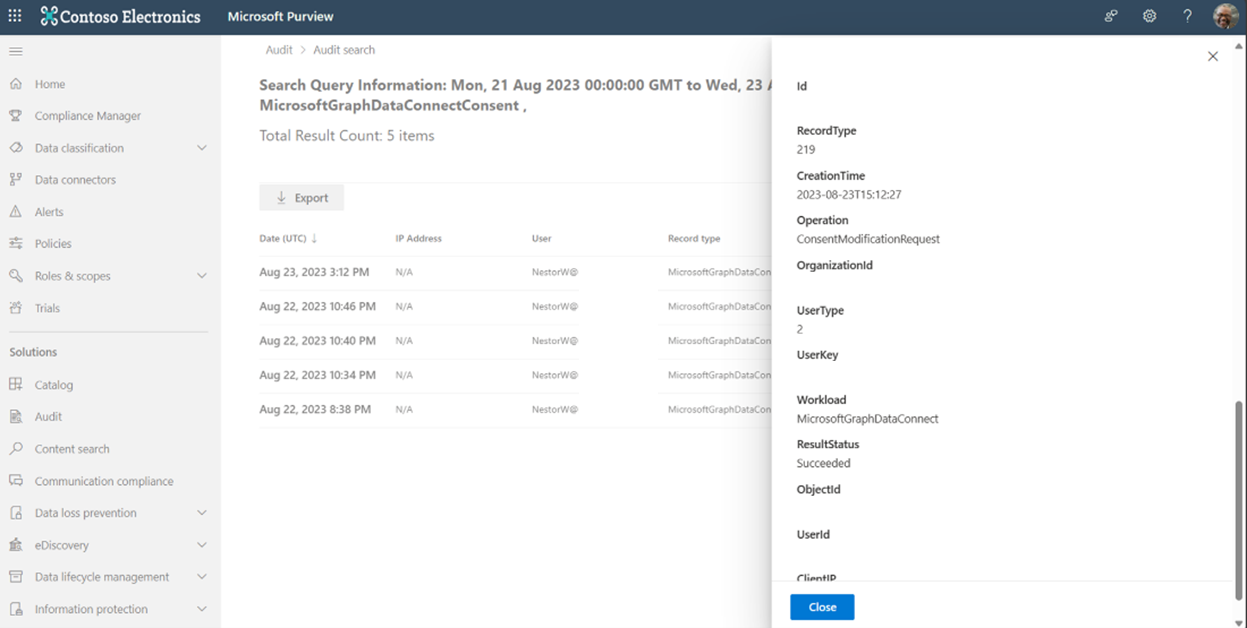Click the Microsoft Purview title
The width and height of the screenshot is (1247, 628).
pyautogui.click(x=281, y=17)
